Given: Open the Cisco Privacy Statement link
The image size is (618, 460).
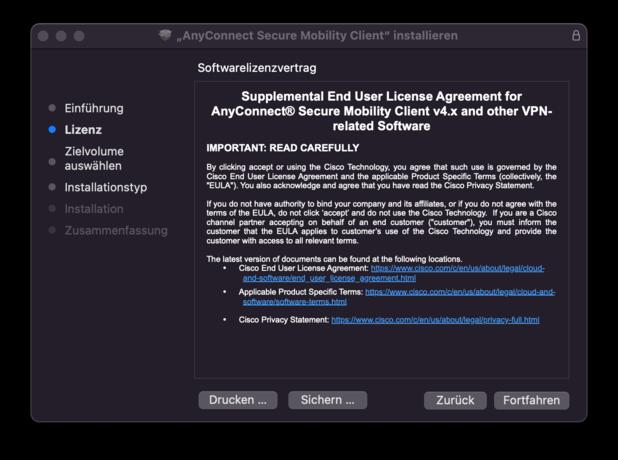Looking at the screenshot, I should (x=434, y=320).
